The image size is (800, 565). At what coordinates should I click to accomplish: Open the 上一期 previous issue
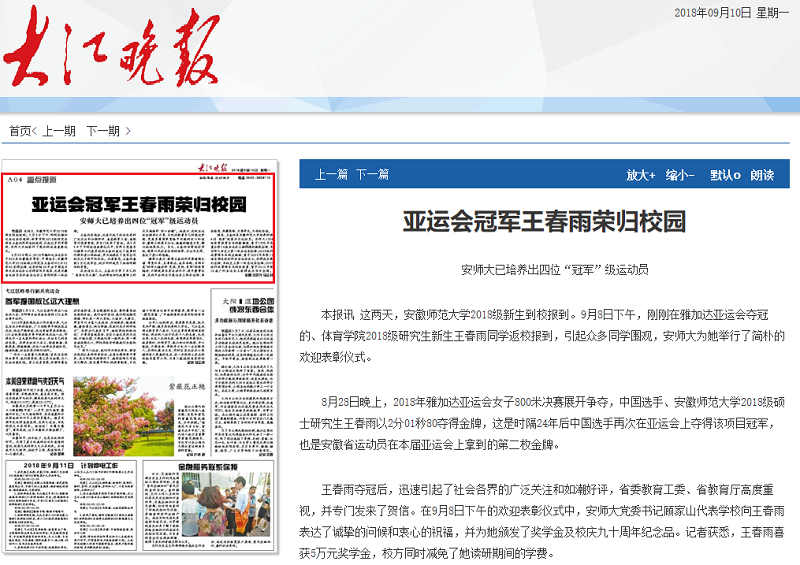coord(59,131)
